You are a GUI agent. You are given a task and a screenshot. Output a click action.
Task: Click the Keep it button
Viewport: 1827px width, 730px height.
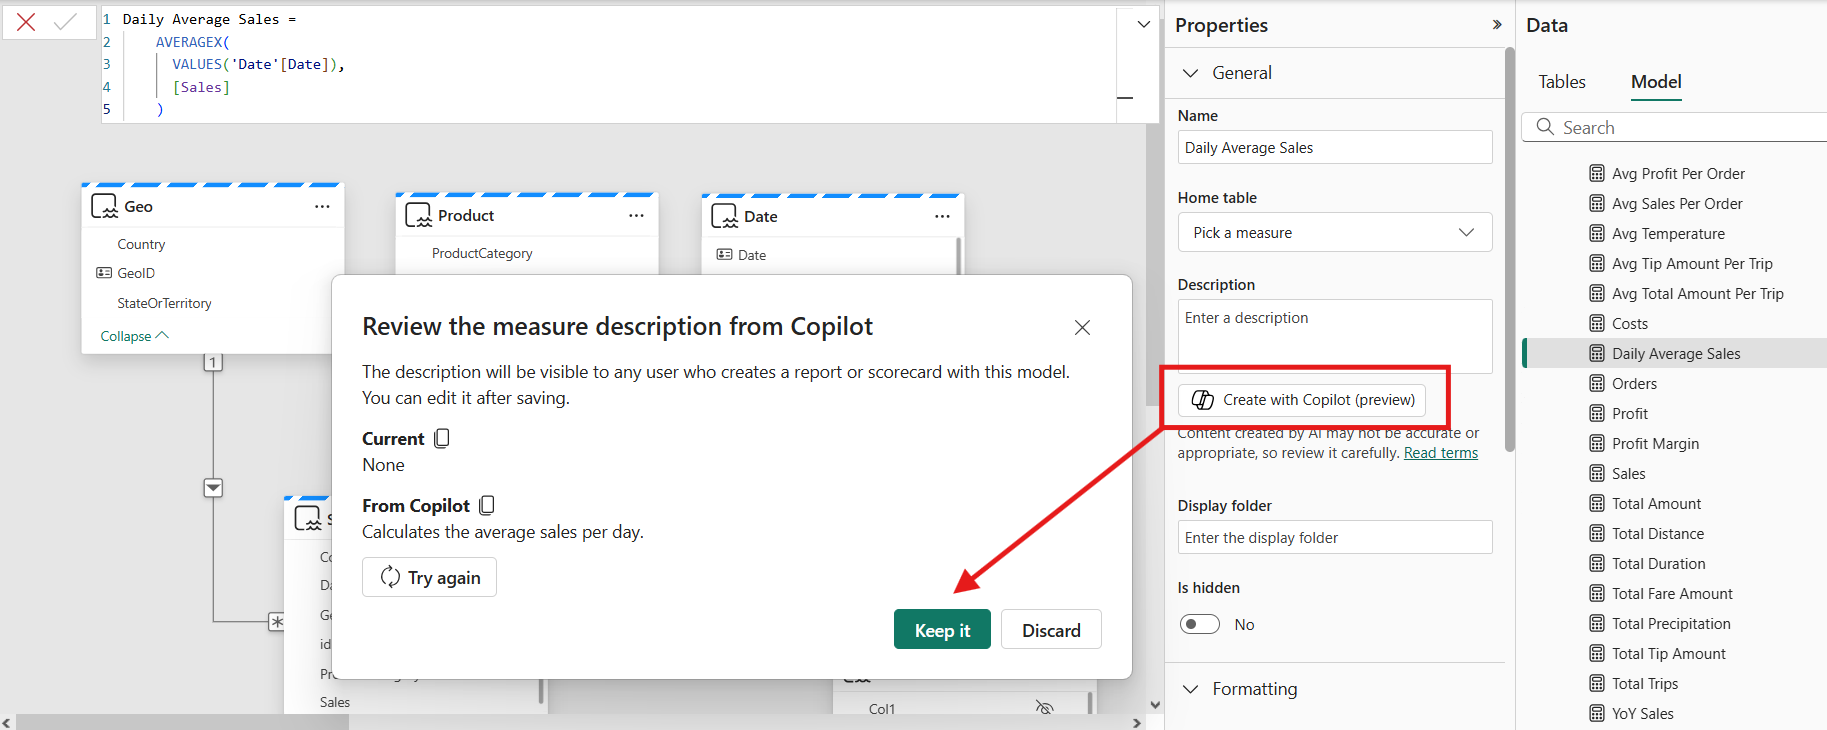coord(942,630)
